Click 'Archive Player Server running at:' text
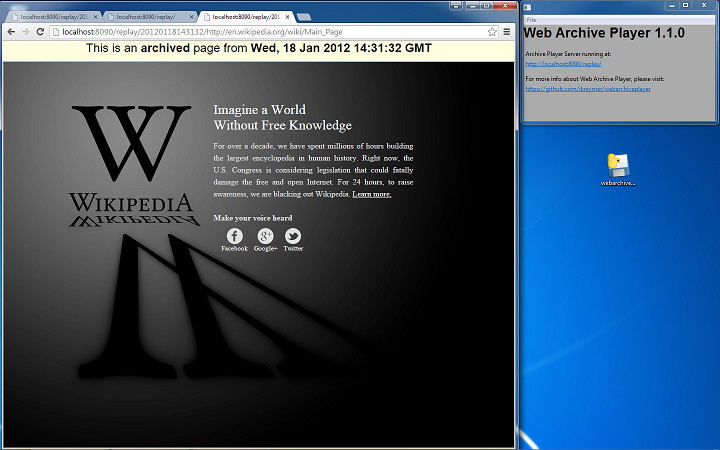The width and height of the screenshot is (720, 450). [x=568, y=54]
